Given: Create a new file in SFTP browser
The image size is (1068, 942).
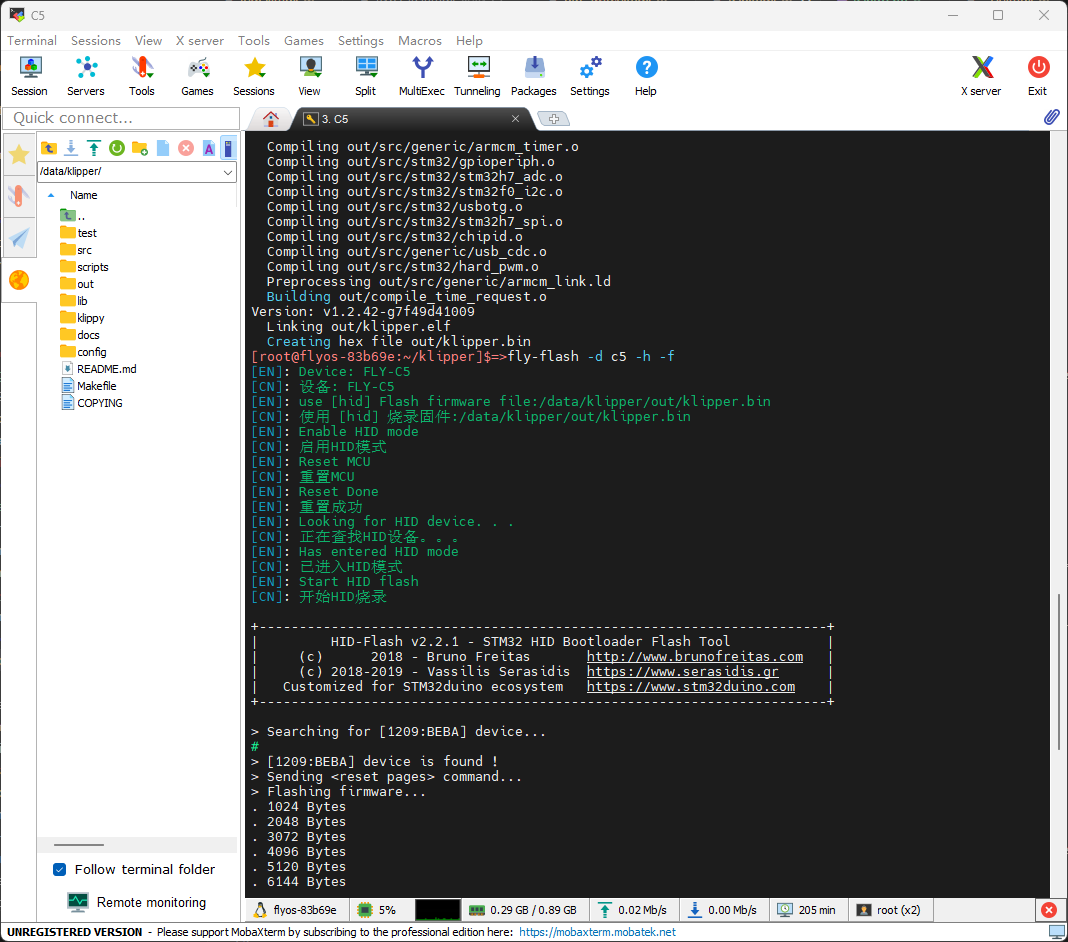Looking at the screenshot, I should click(x=163, y=148).
